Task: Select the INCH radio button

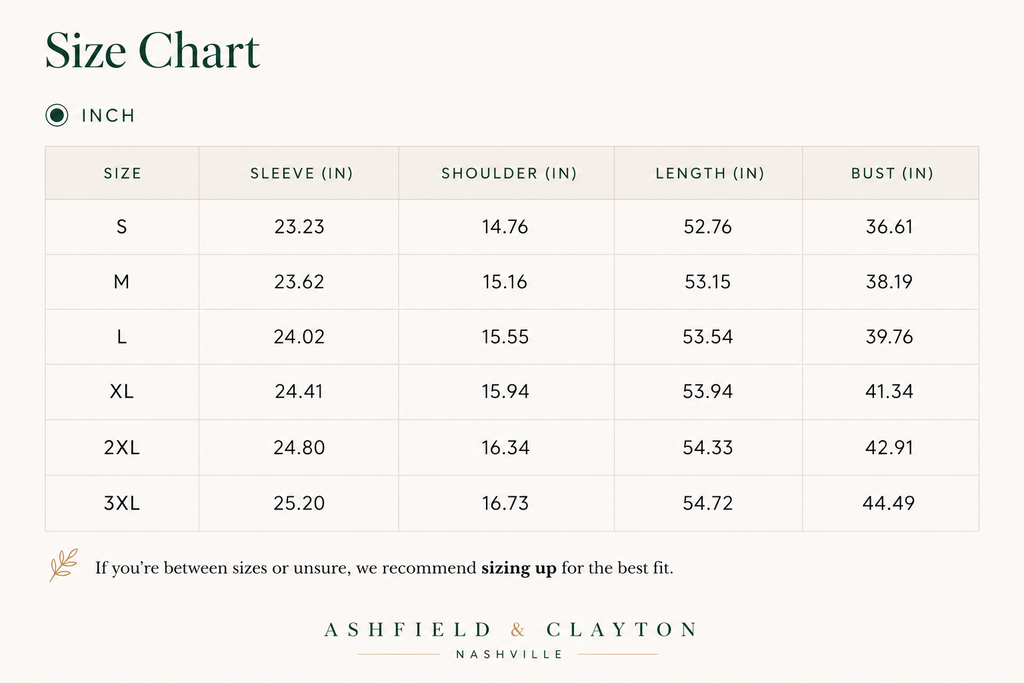Action: [57, 116]
